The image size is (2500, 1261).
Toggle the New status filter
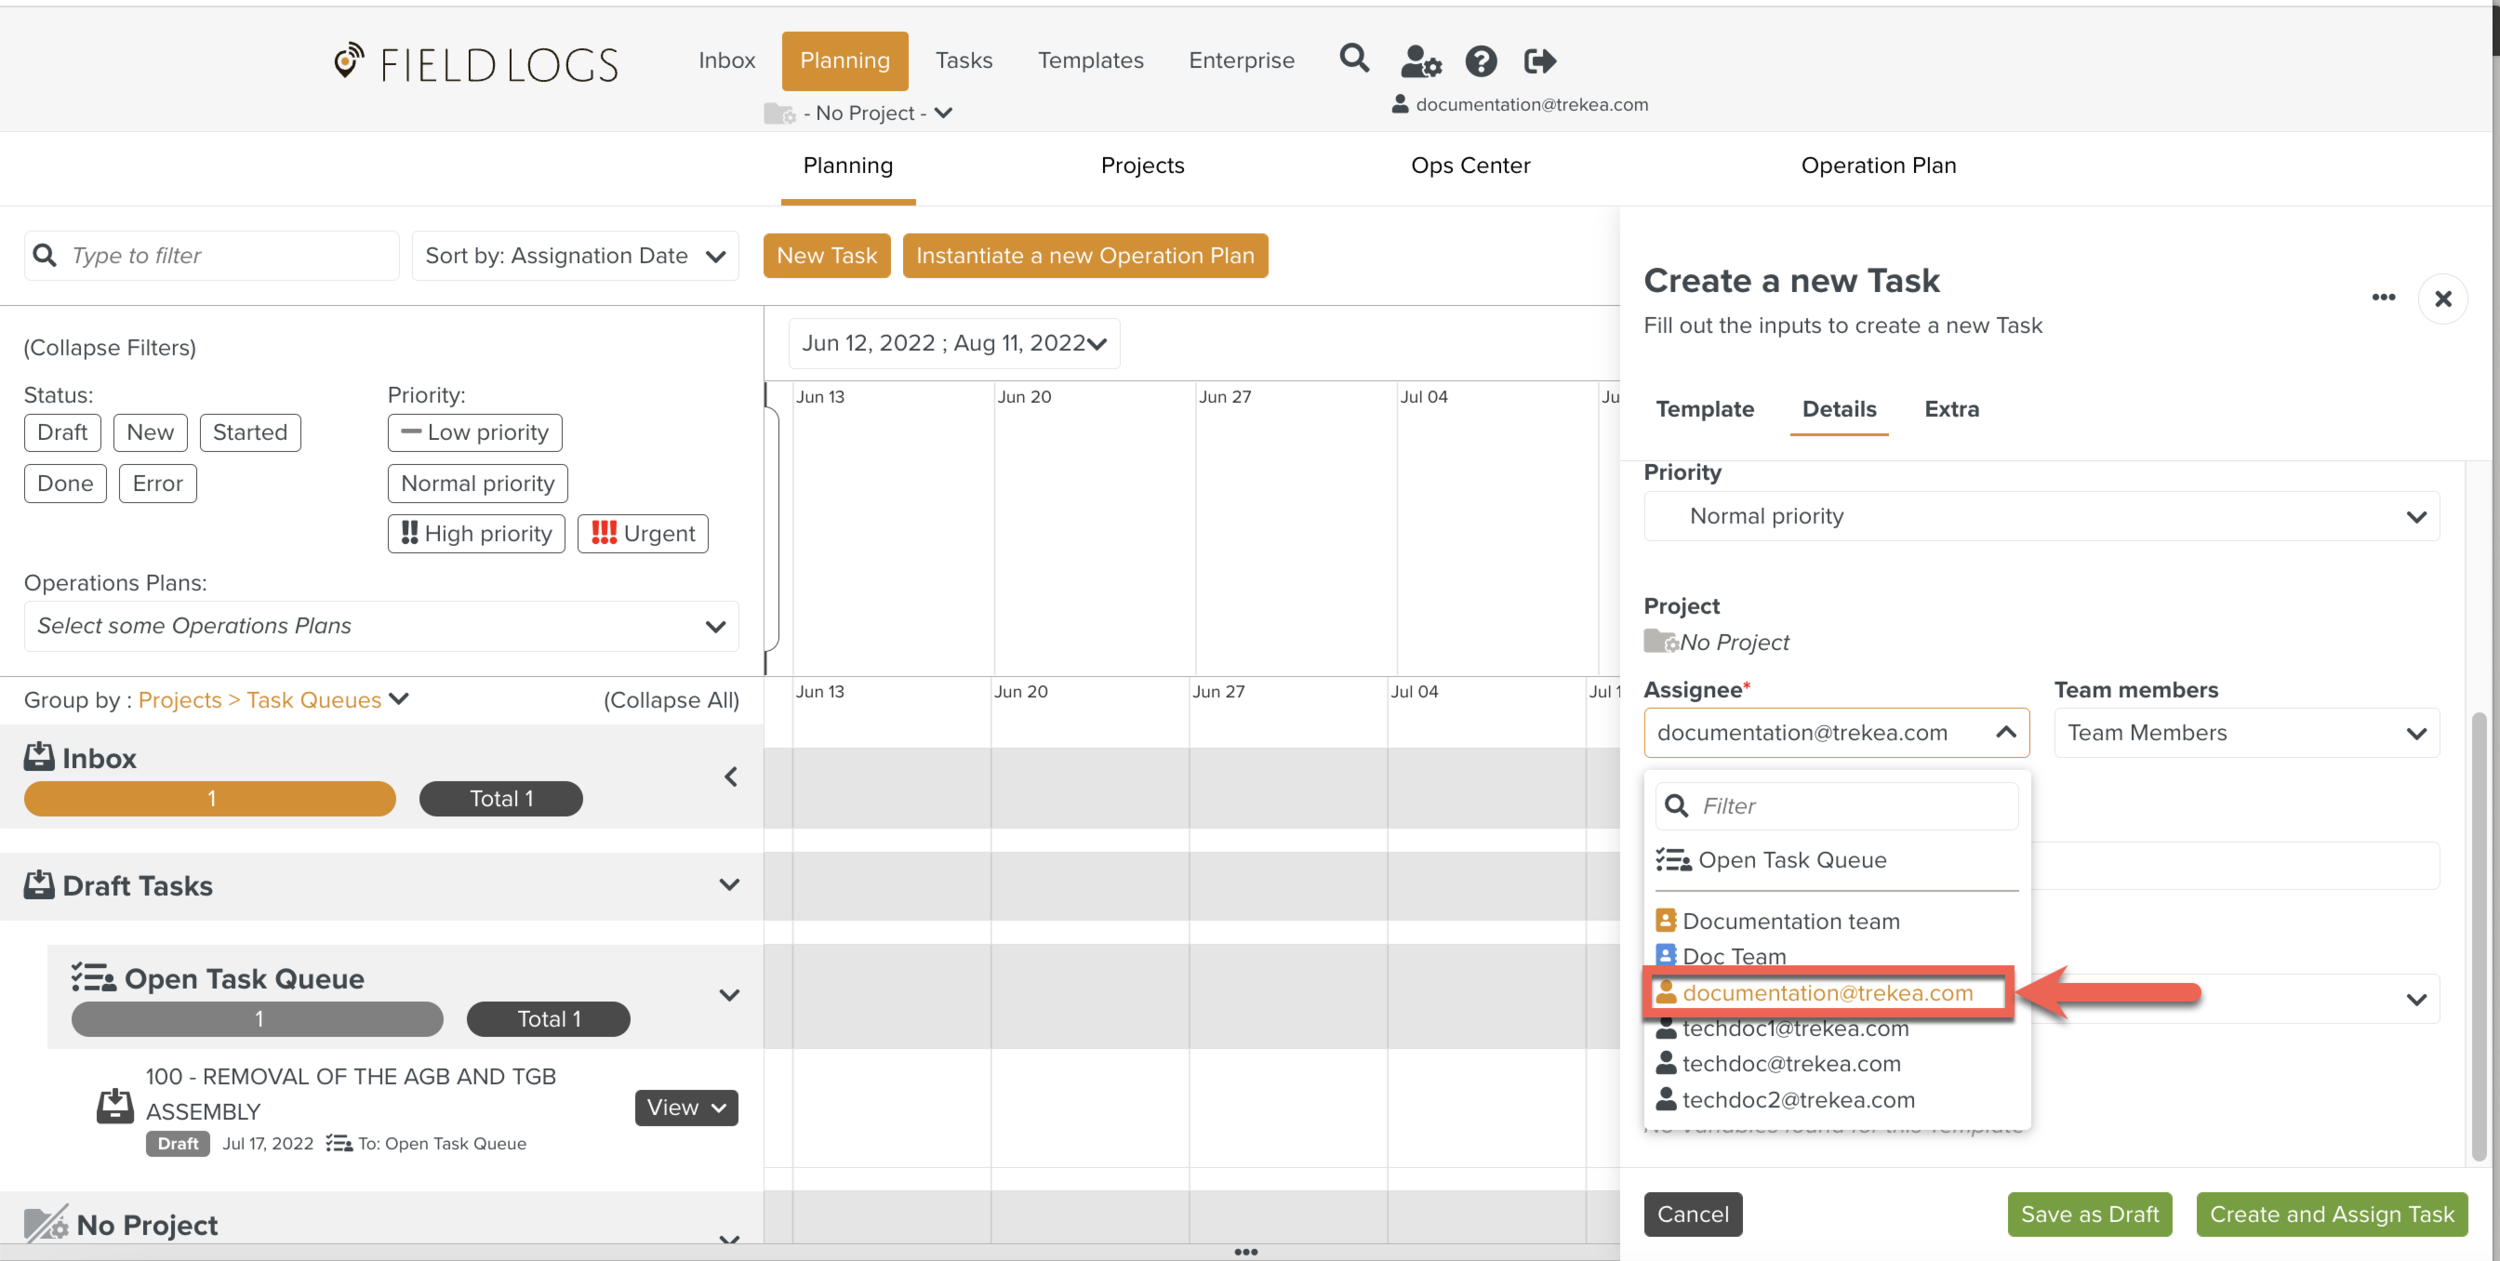point(150,432)
